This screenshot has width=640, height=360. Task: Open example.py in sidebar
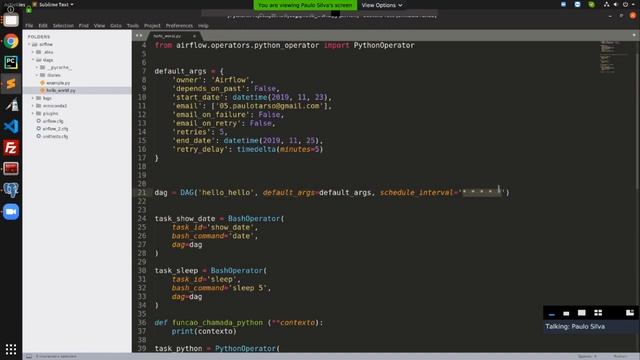point(58,83)
